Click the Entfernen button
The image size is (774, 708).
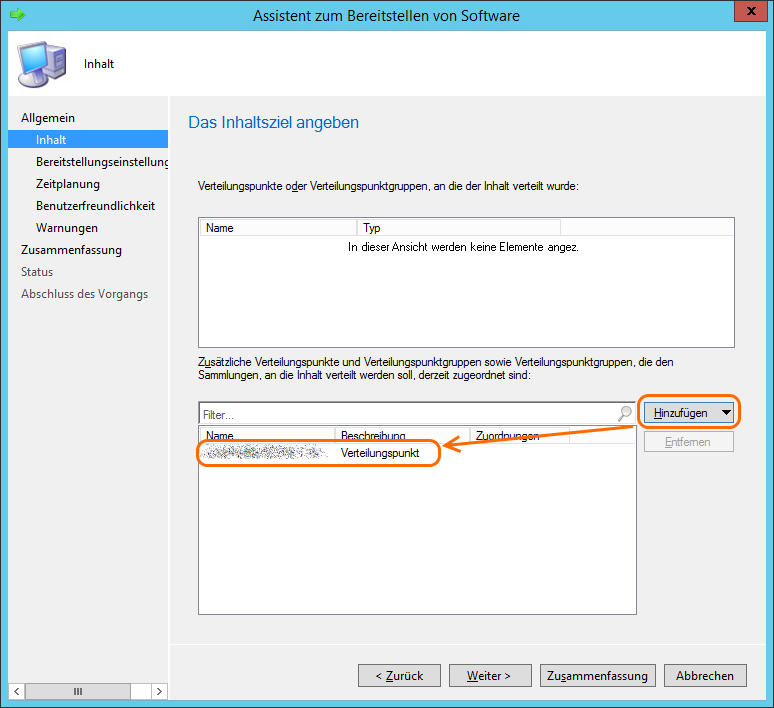(x=688, y=442)
